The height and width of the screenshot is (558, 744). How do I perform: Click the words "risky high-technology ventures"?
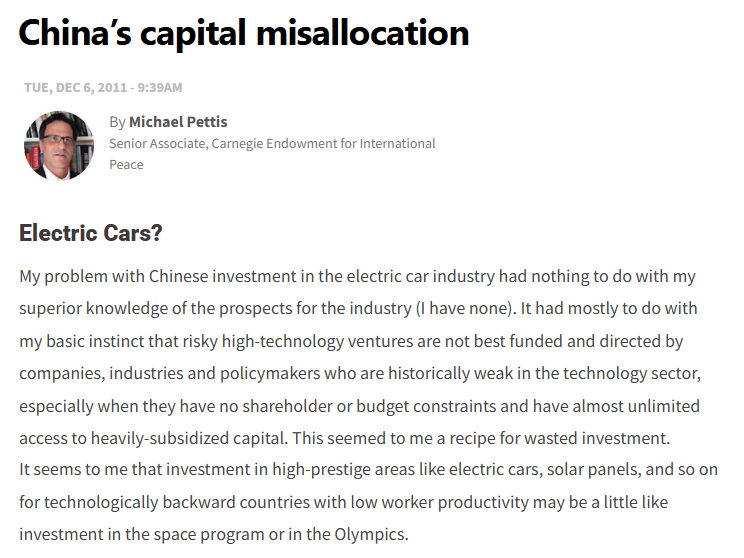(x=281, y=341)
